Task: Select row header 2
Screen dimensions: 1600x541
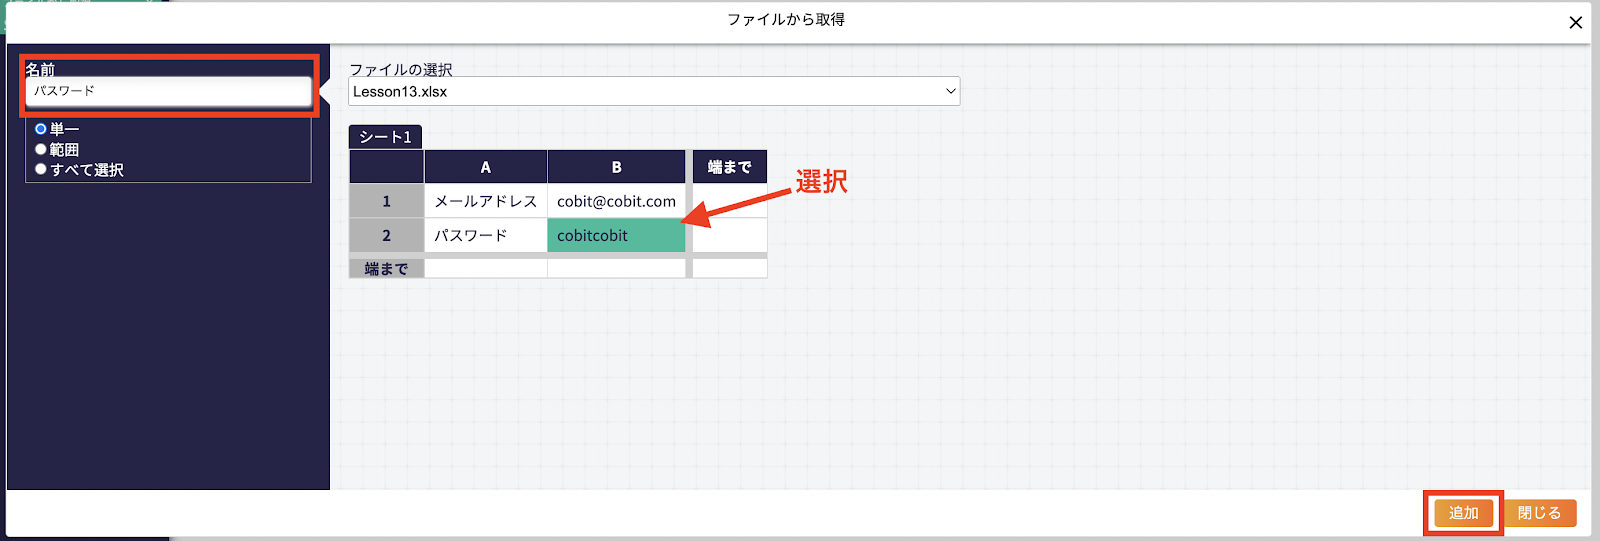Action: 386,235
